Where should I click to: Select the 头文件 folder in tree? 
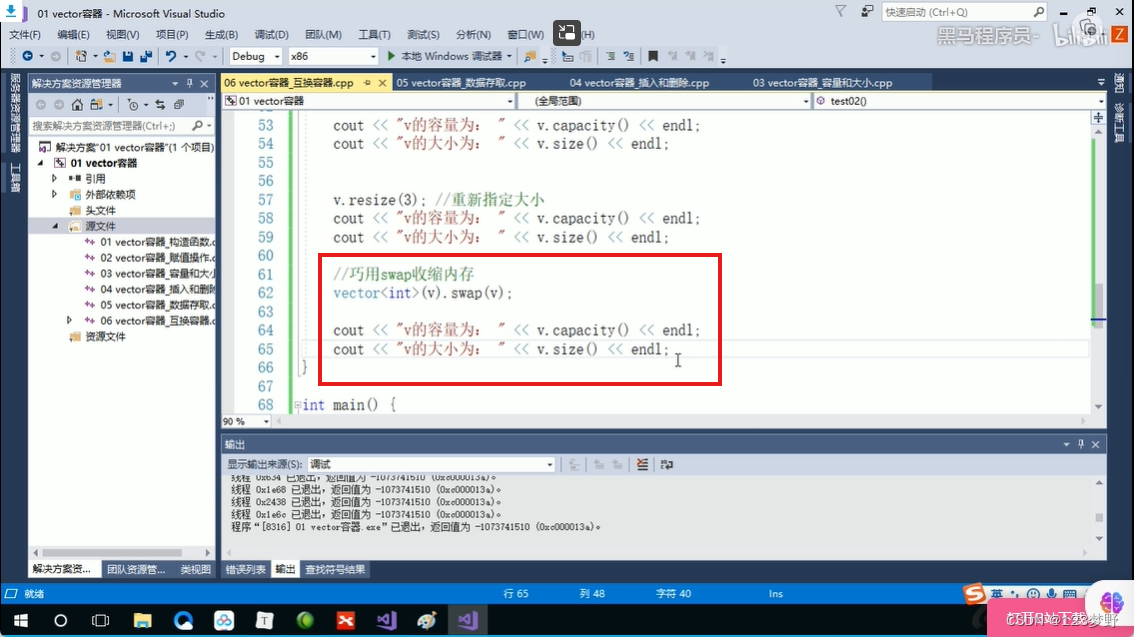100,210
